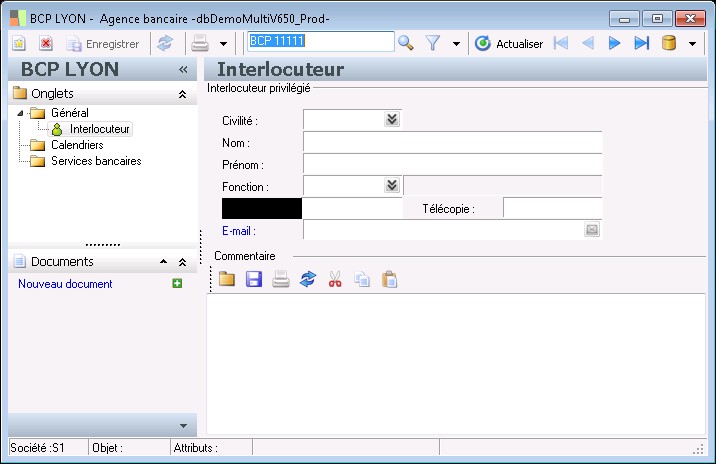Click the E-mail label link
Viewport: 716px width, 464px height.
pos(239,231)
